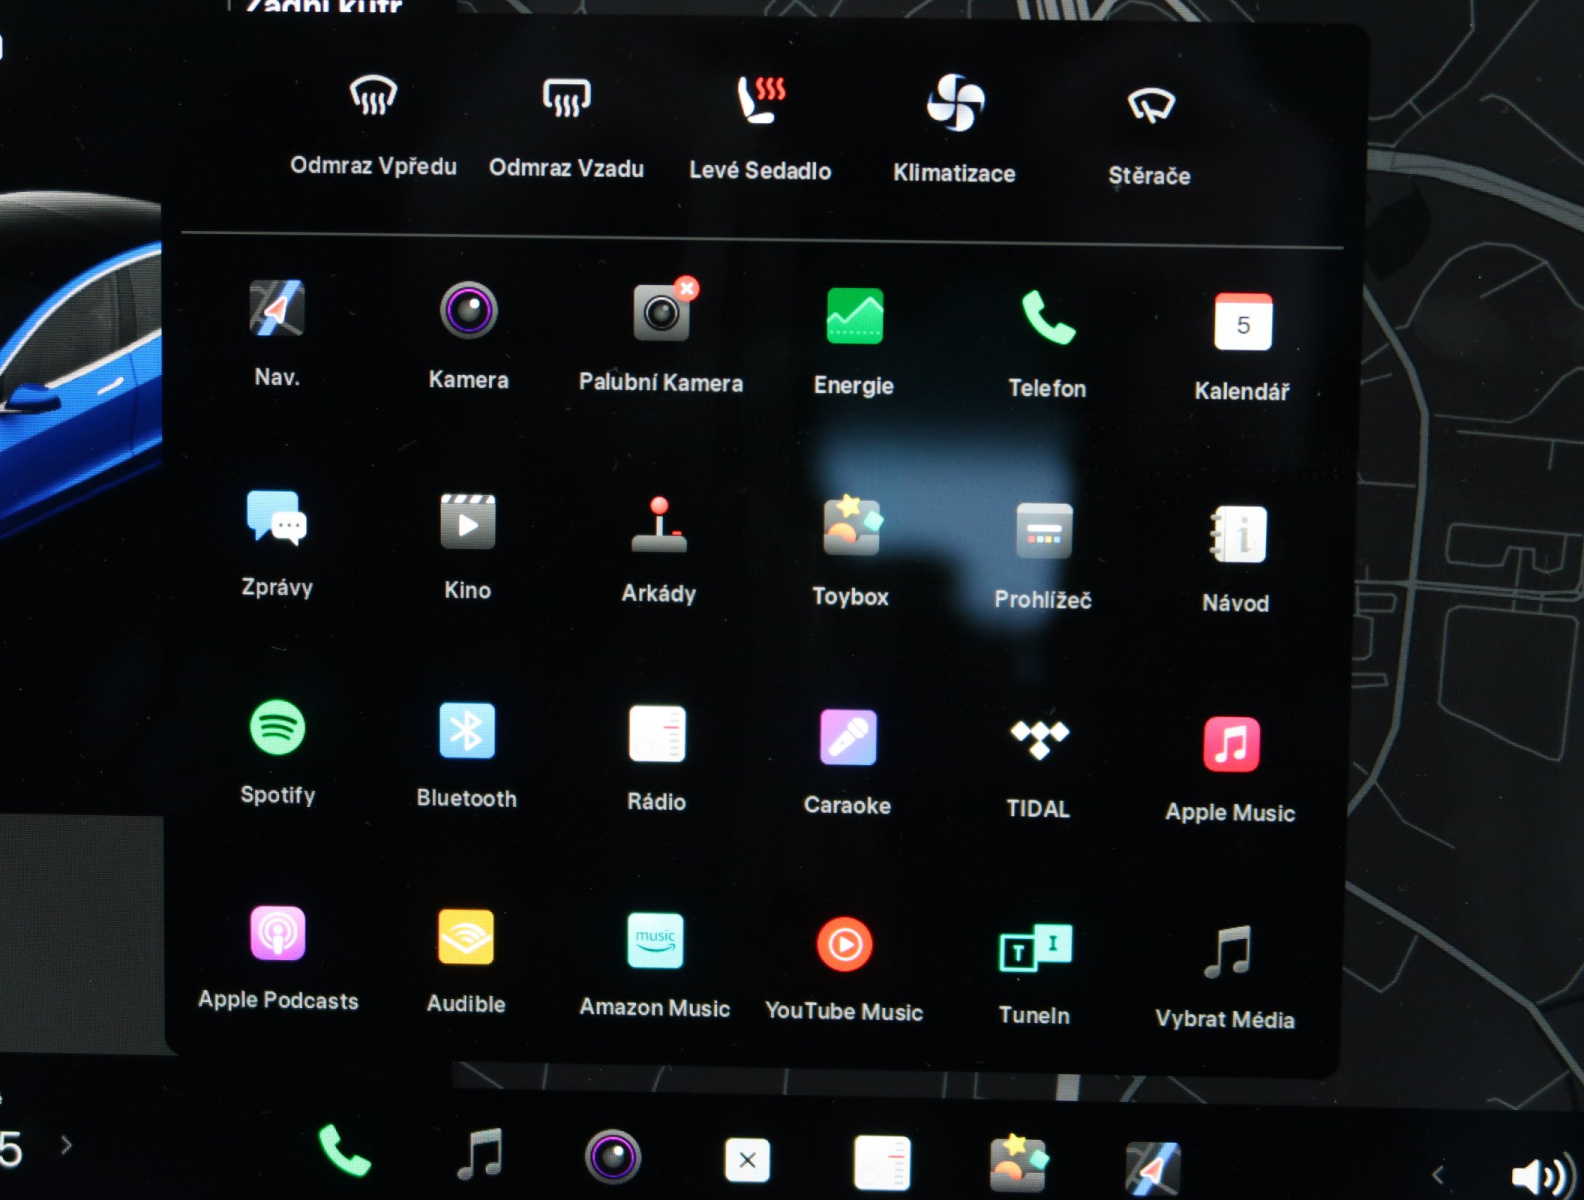Viewport: 1584px width, 1200px height.
Task: Open the Prohlížeč browser app
Action: [x=1043, y=531]
